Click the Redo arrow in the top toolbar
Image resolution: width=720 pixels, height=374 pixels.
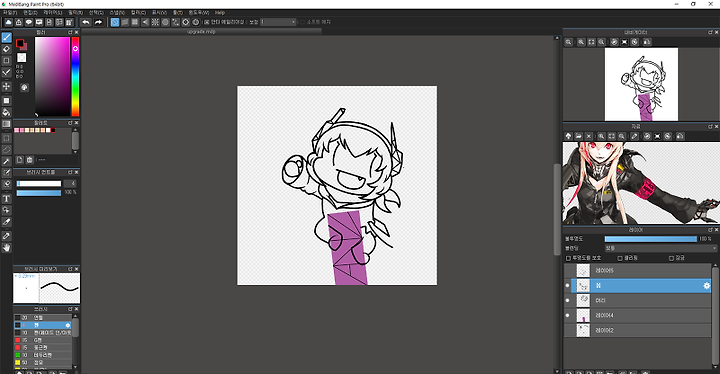tap(98, 22)
